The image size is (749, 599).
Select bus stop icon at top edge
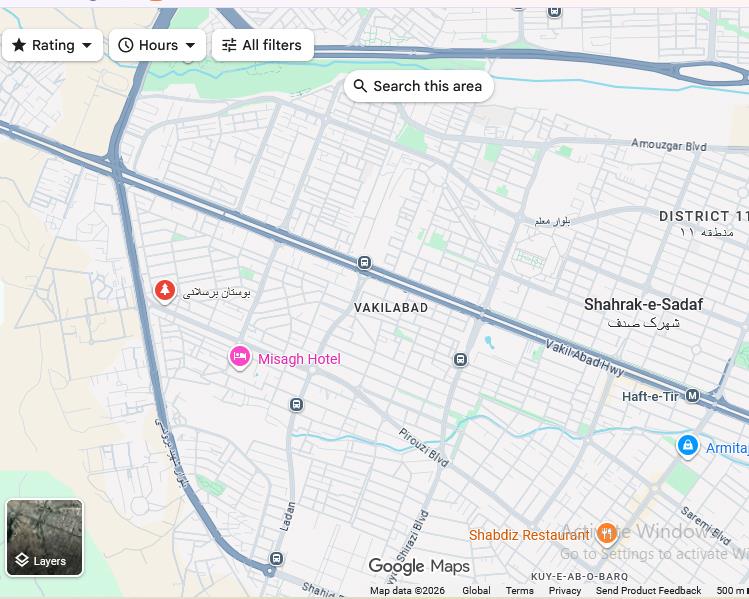554,11
